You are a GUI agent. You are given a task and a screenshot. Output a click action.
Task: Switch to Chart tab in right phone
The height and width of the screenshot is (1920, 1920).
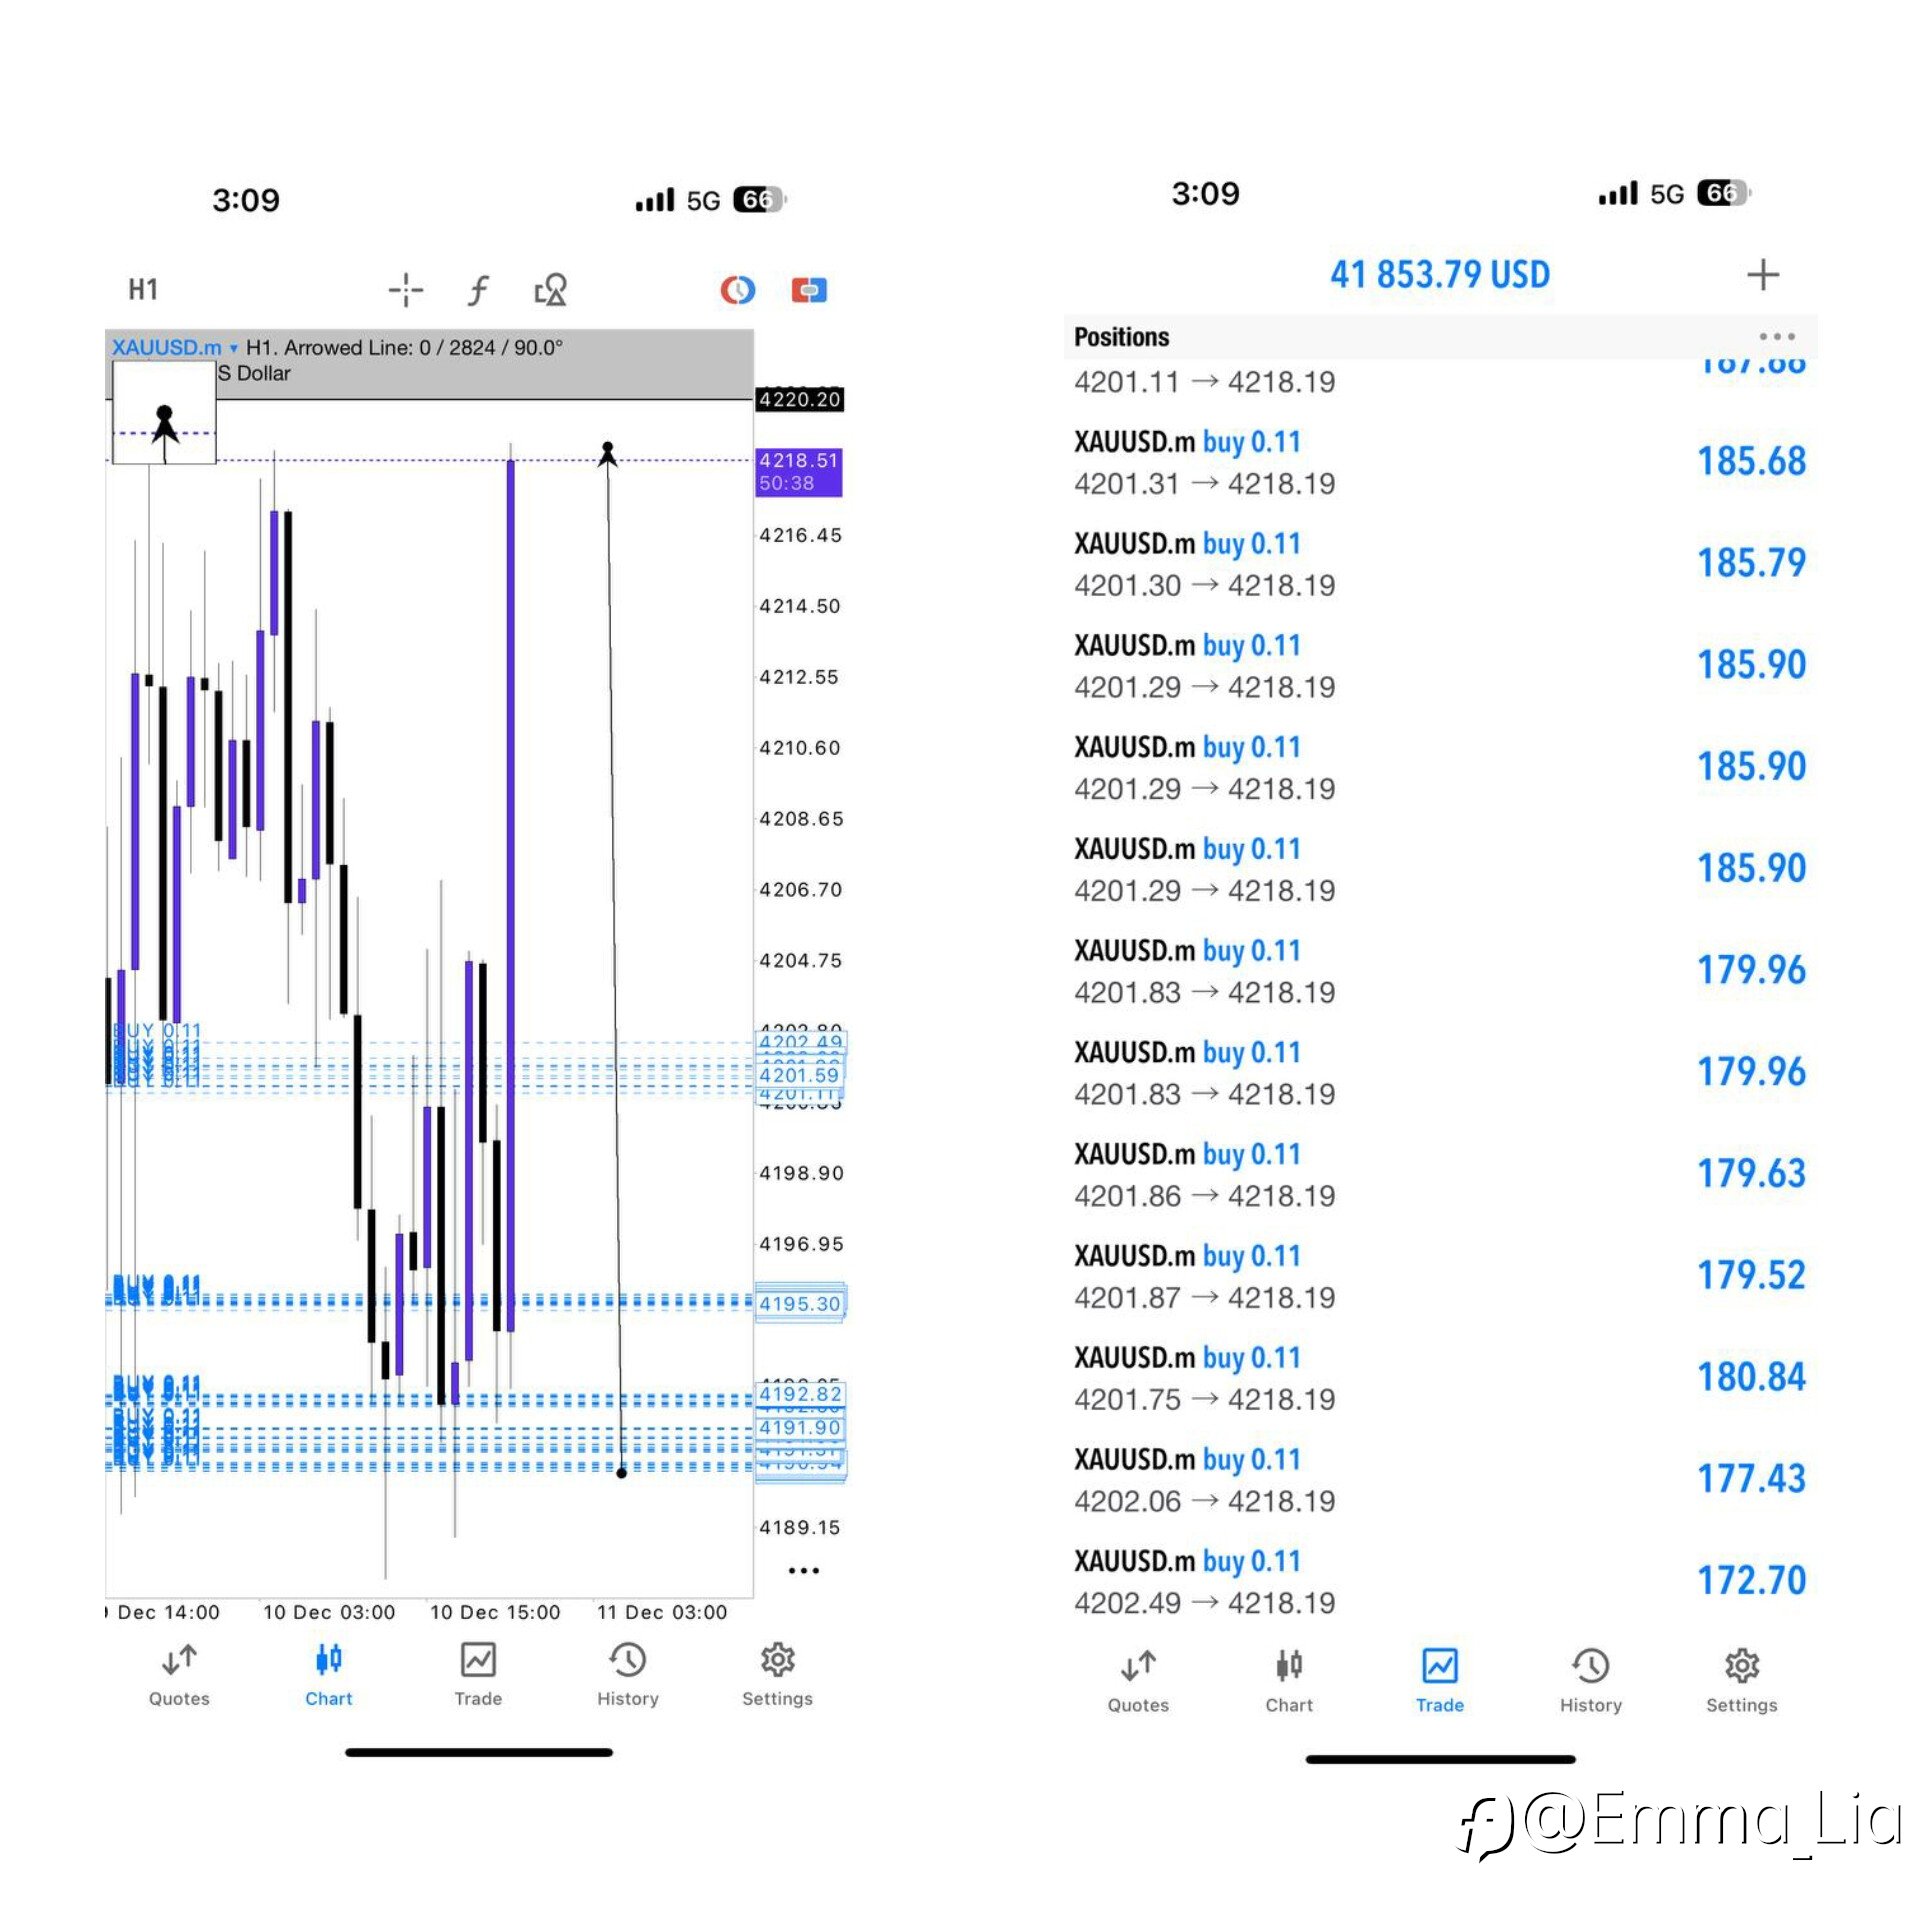point(1288,1682)
